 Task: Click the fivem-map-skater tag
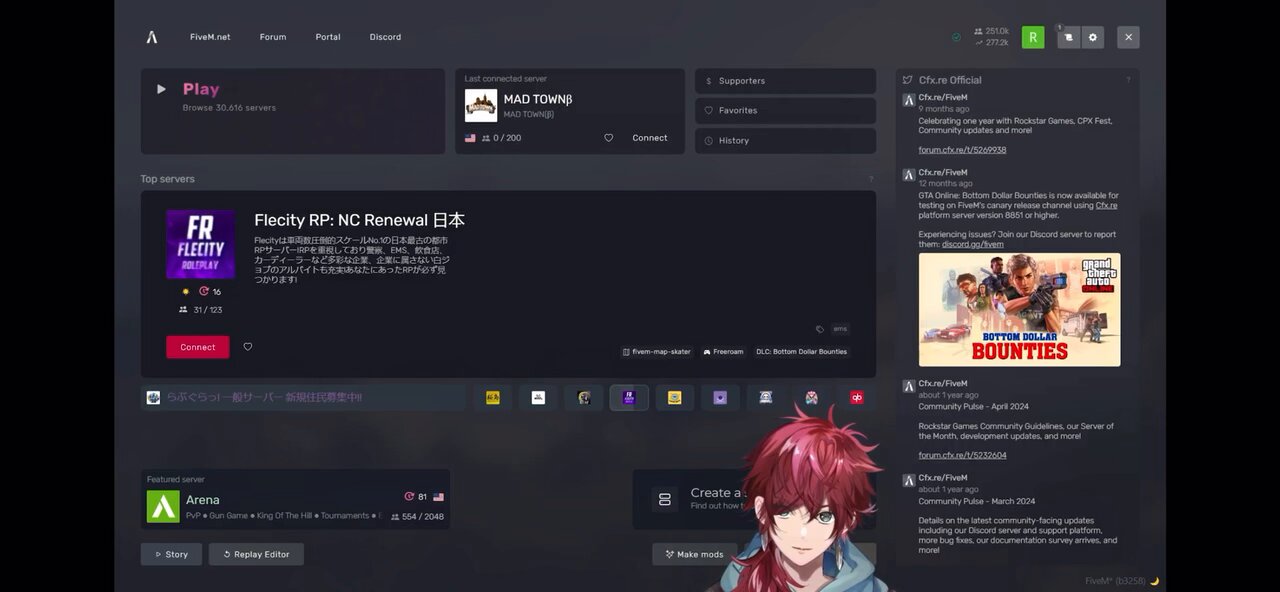pyautogui.click(x=656, y=352)
